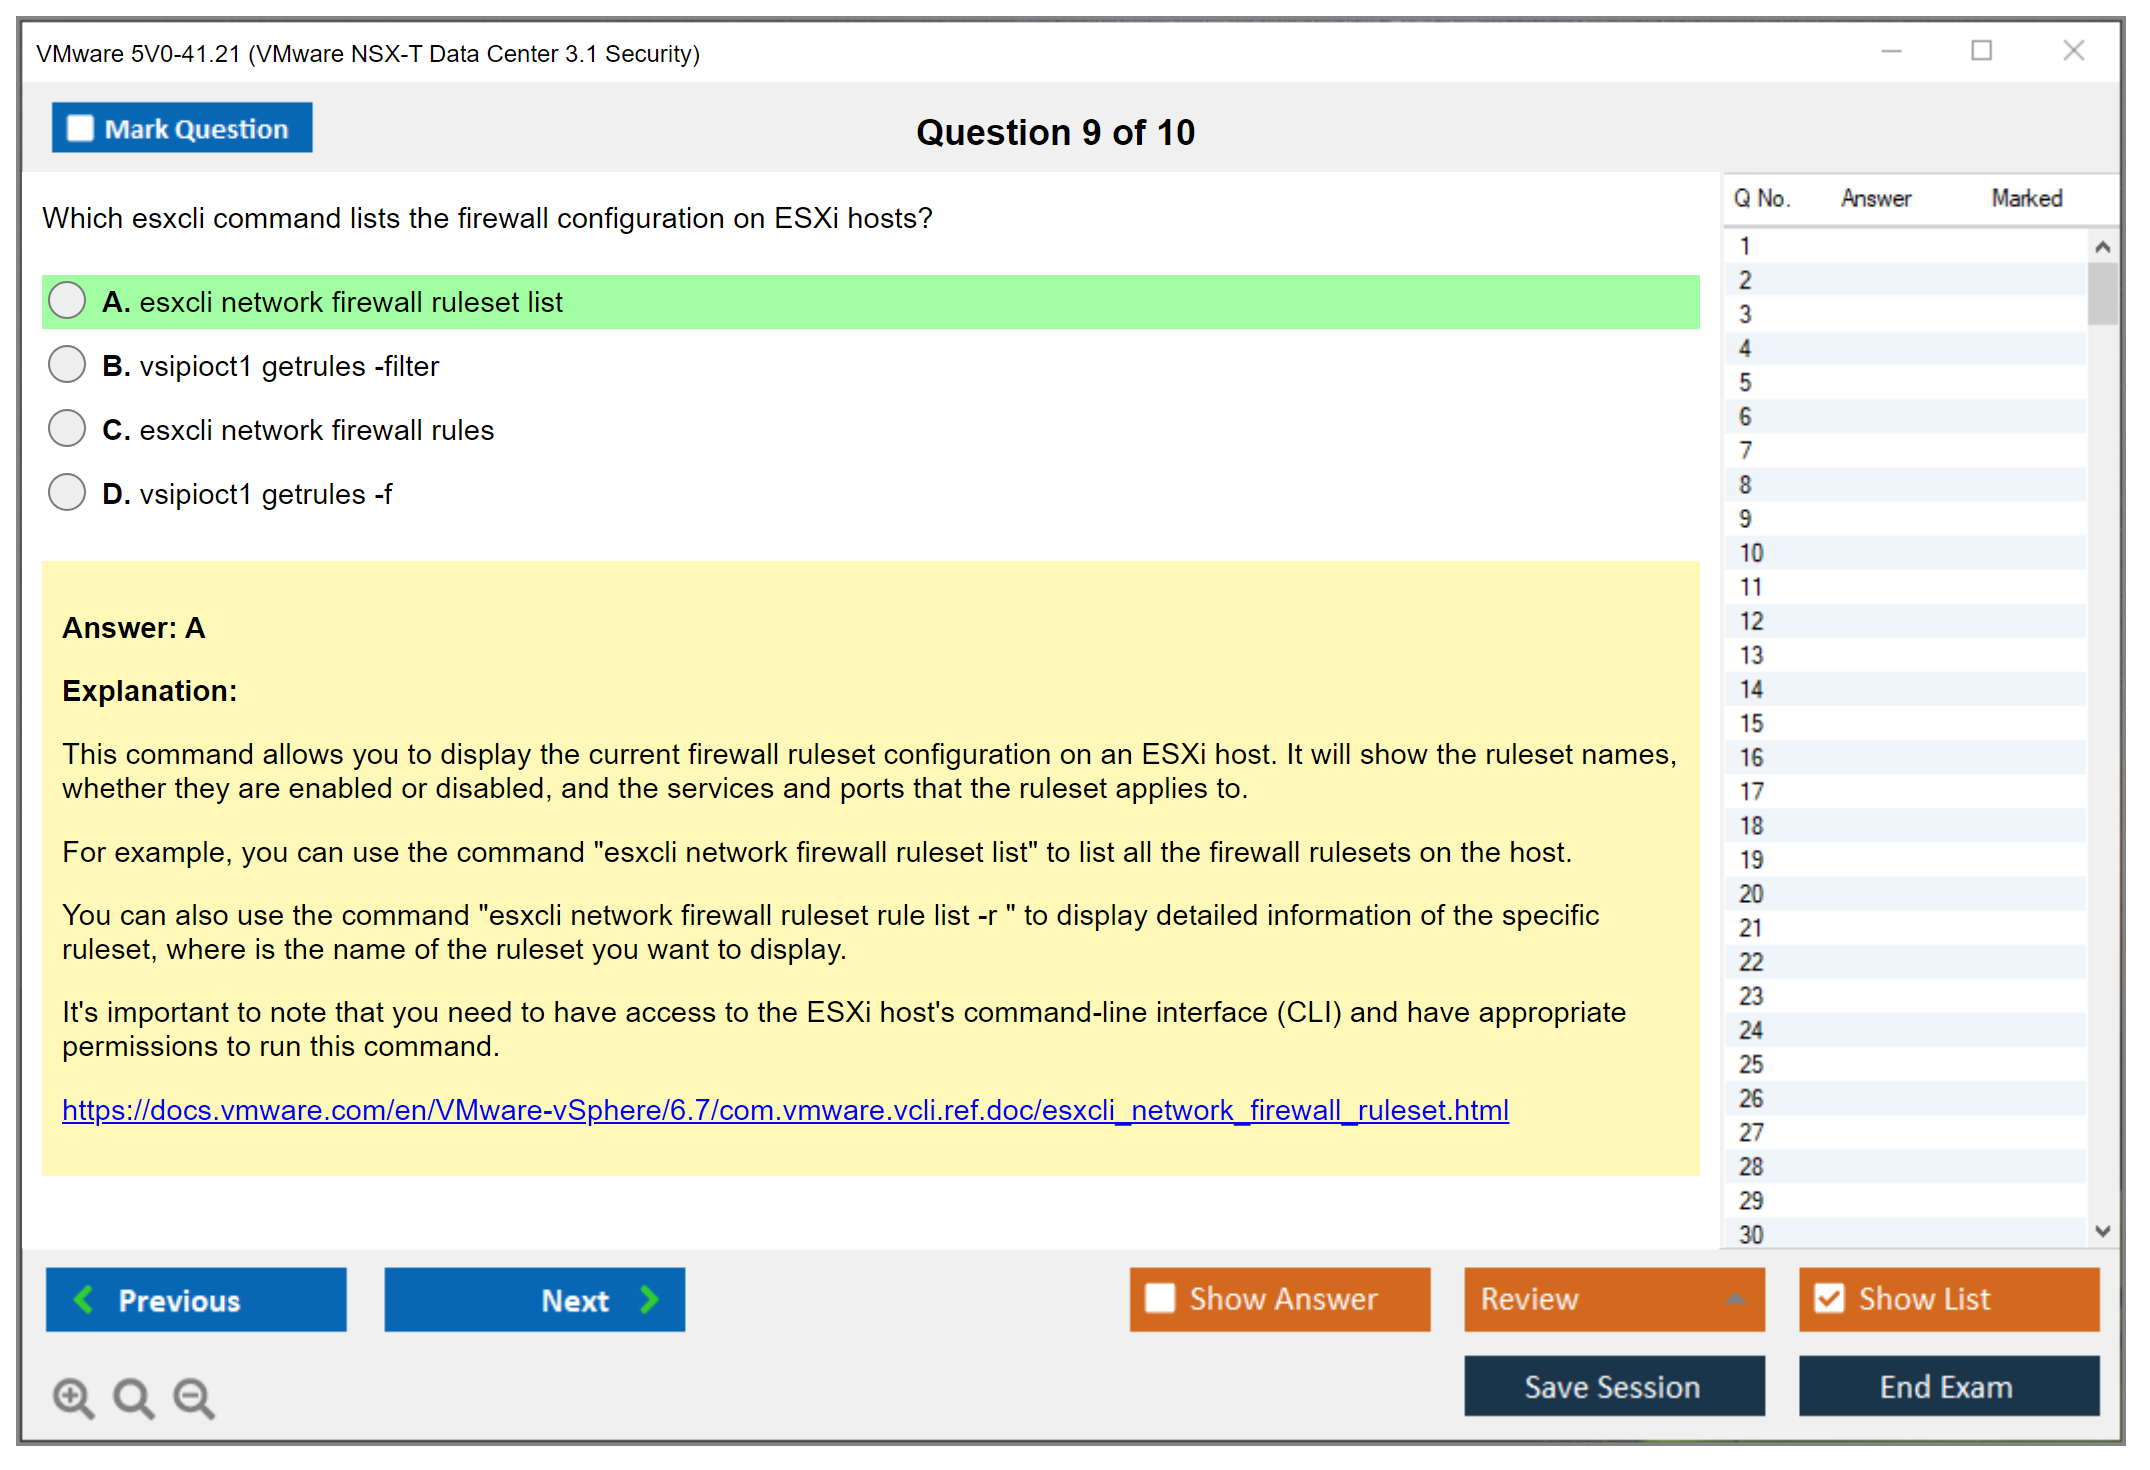Select question 22 in the list

pos(1751,962)
